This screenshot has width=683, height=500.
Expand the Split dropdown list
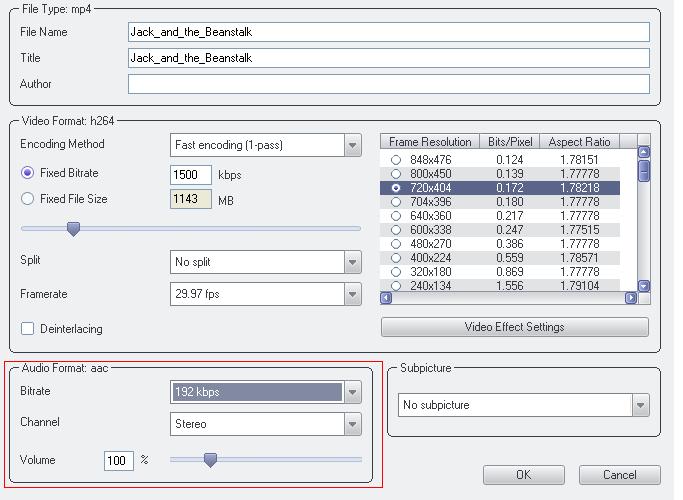[x=352, y=262]
